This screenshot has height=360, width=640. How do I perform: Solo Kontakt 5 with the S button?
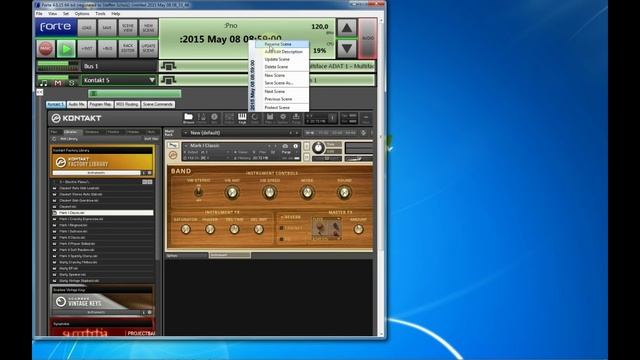(x=72, y=83)
